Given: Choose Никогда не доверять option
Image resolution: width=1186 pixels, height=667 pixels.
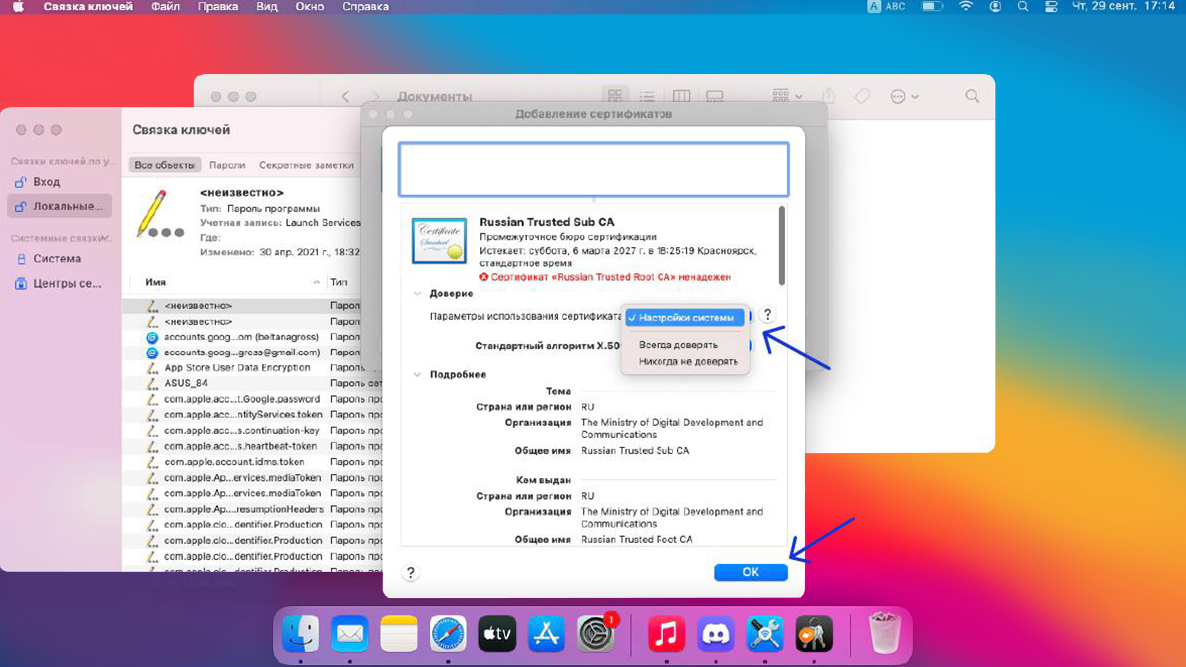Looking at the screenshot, I should pyautogui.click(x=688, y=361).
